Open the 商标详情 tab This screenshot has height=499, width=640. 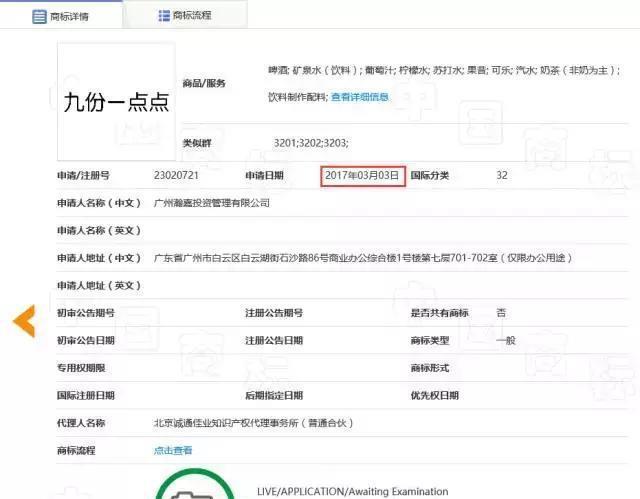coord(61,16)
